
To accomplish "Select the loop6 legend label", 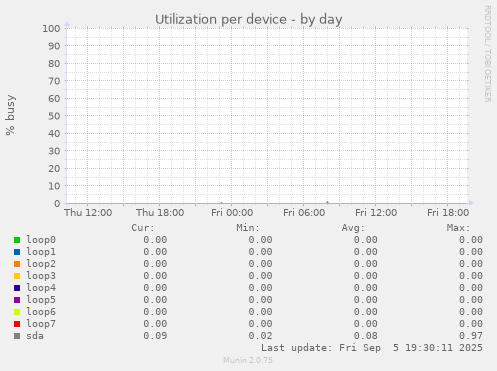I will pyautogui.click(x=41, y=312).
